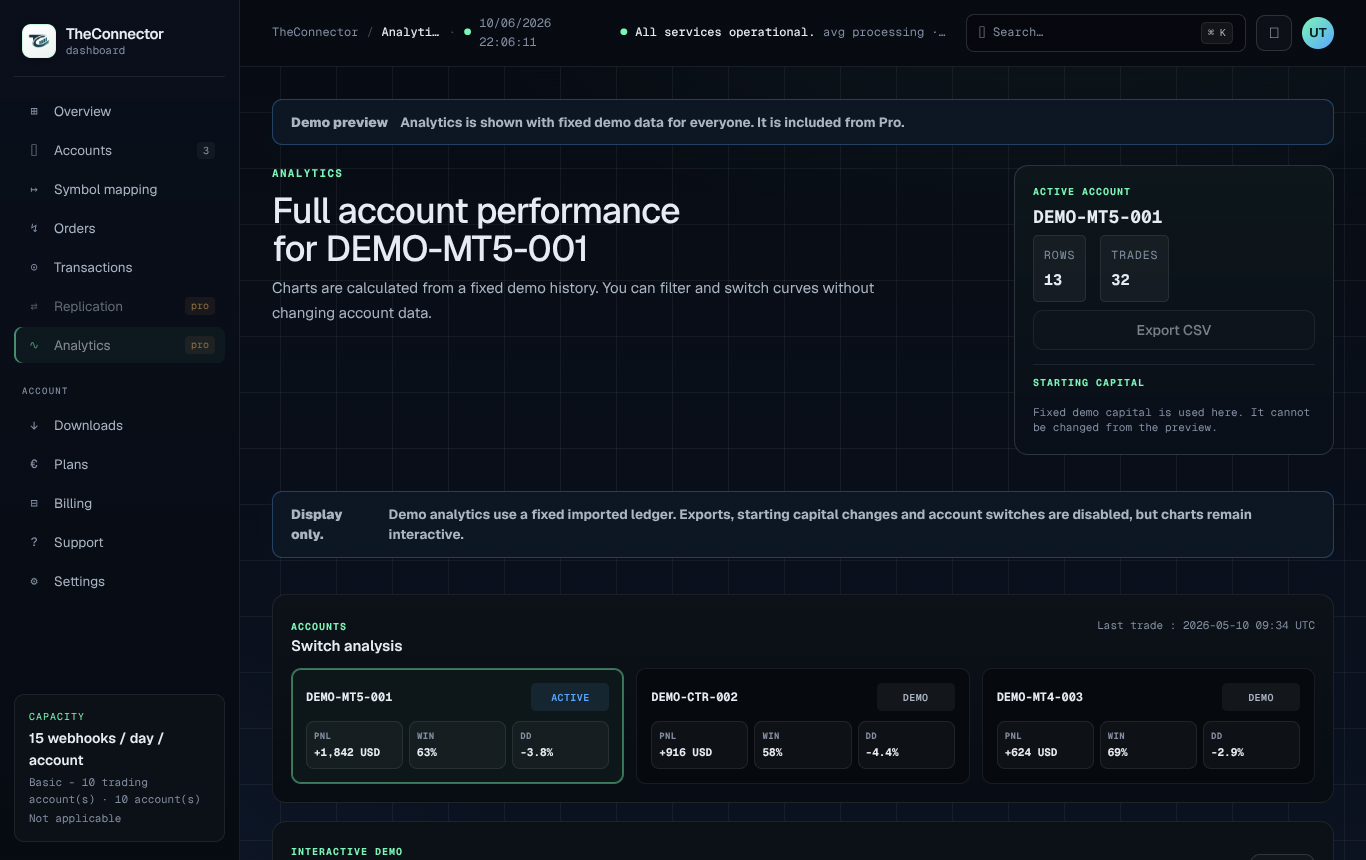Click TheConnector logo icon
Image resolution: width=1366 pixels, height=860 pixels.
(x=39, y=41)
